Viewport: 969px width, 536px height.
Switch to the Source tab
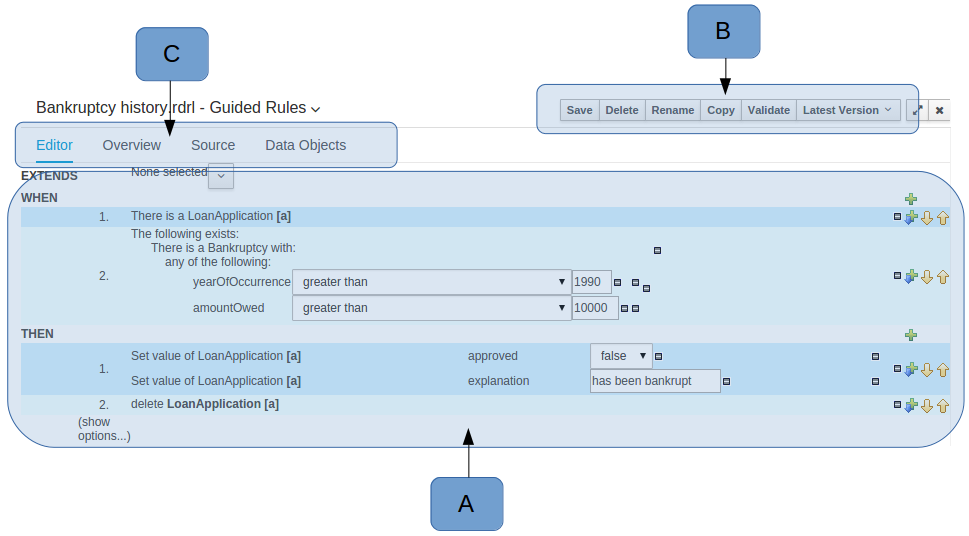point(213,145)
